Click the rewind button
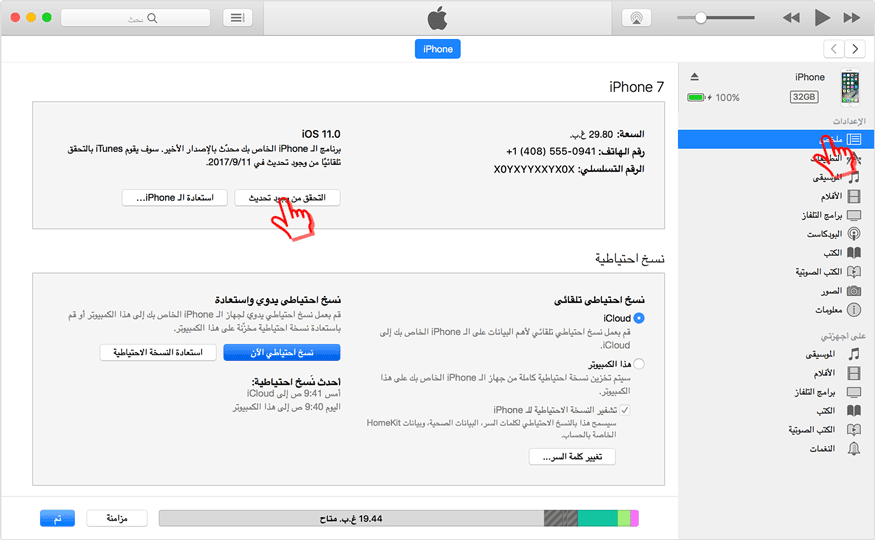This screenshot has width=875, height=540. [791, 18]
